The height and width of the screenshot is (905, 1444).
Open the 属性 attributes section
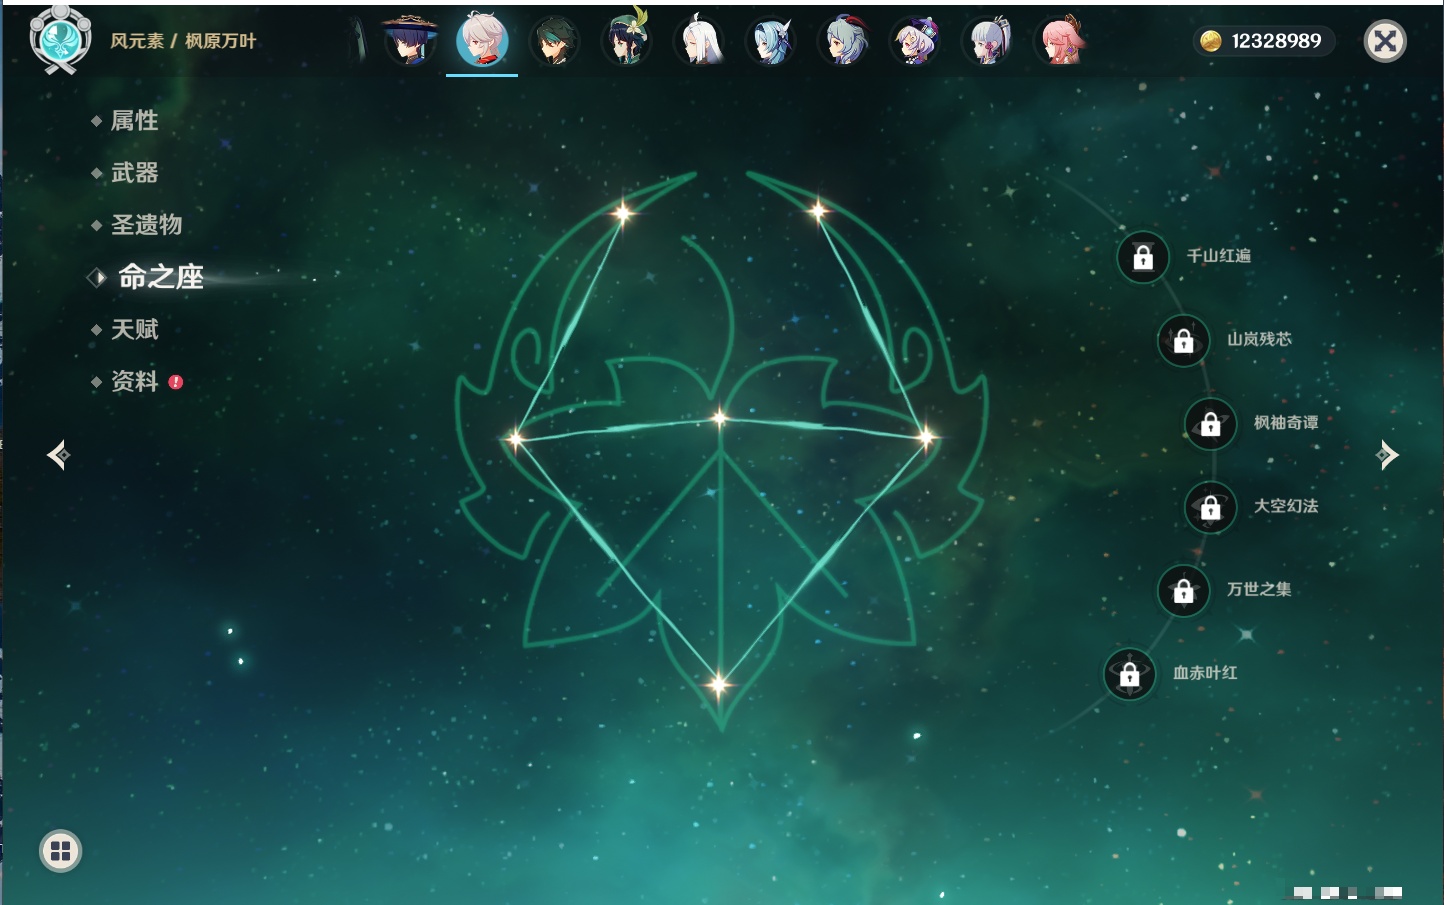click(x=134, y=121)
